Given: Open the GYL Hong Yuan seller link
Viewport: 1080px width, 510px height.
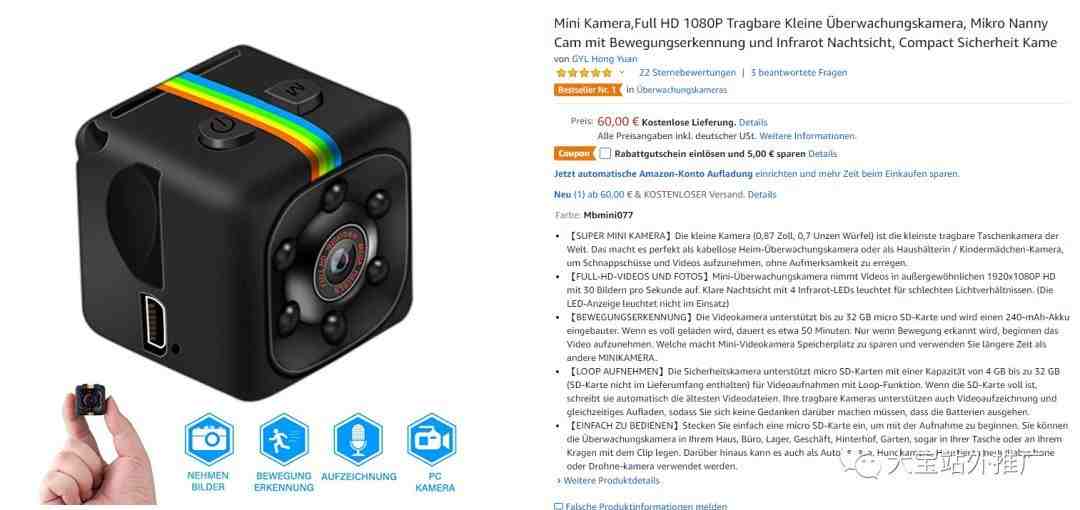Looking at the screenshot, I should [x=604, y=59].
